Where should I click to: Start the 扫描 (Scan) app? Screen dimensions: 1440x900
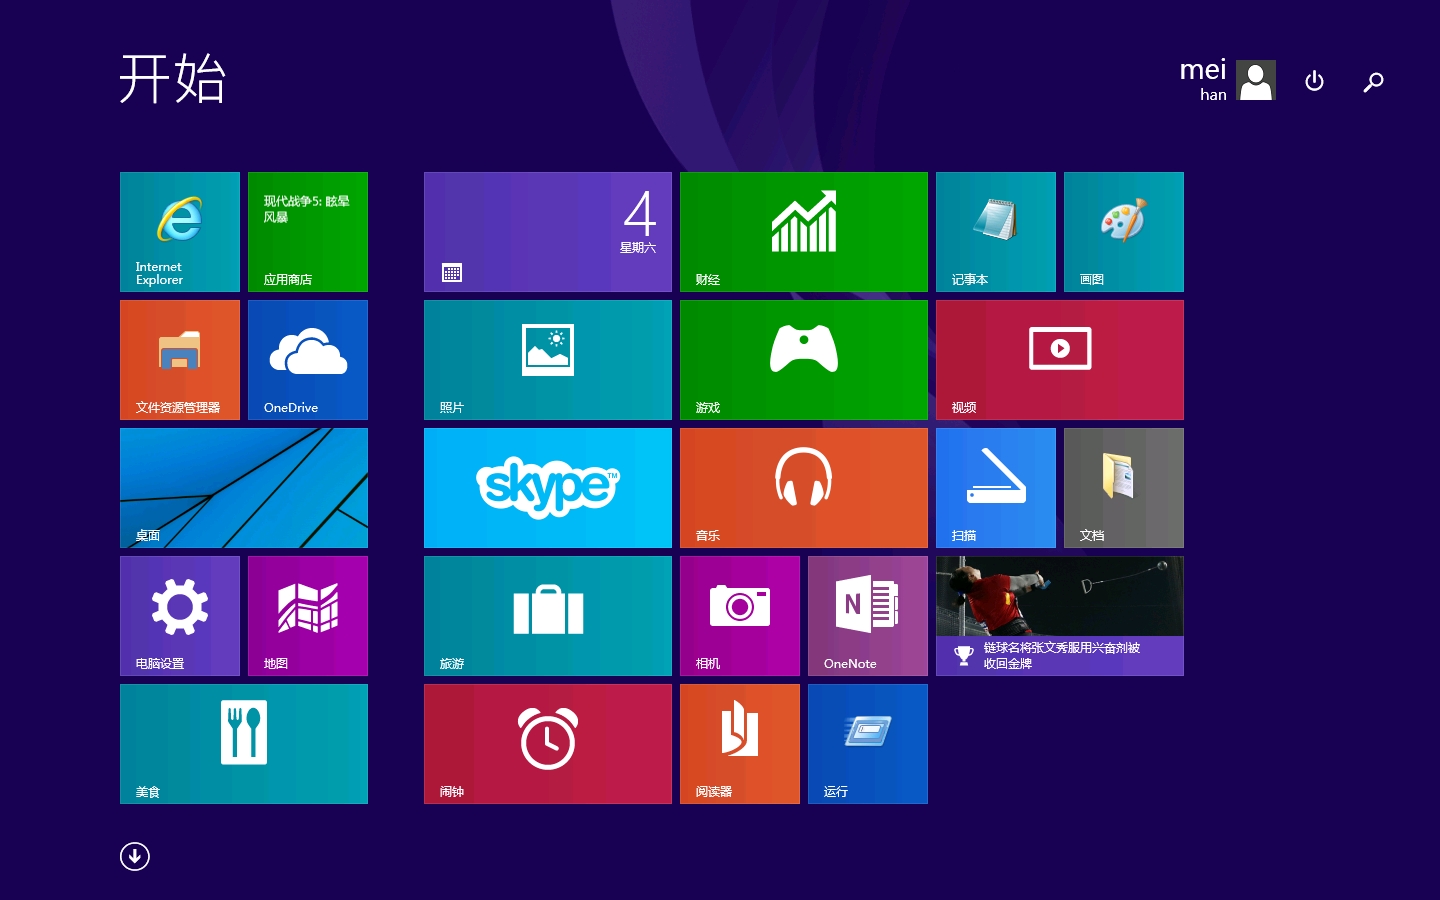tap(995, 488)
